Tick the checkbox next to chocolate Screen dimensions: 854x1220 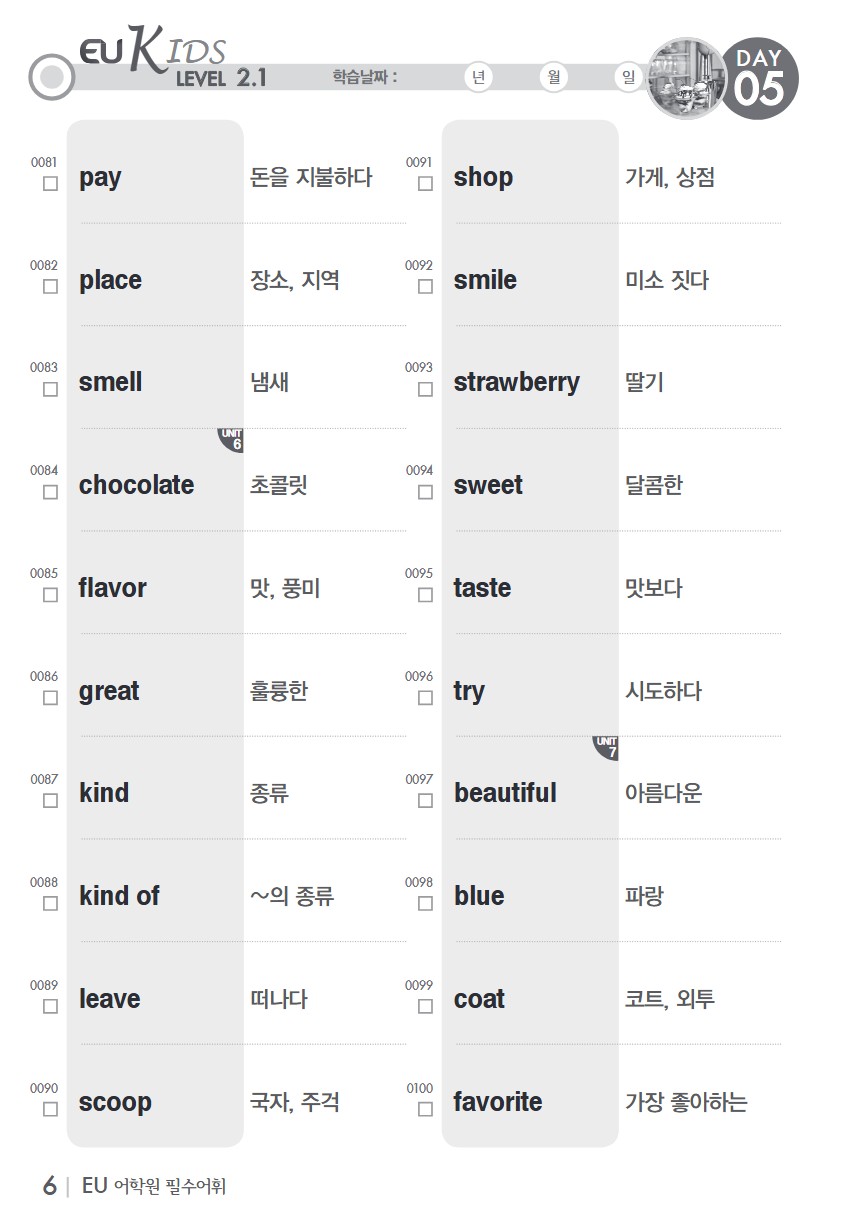click(50, 492)
